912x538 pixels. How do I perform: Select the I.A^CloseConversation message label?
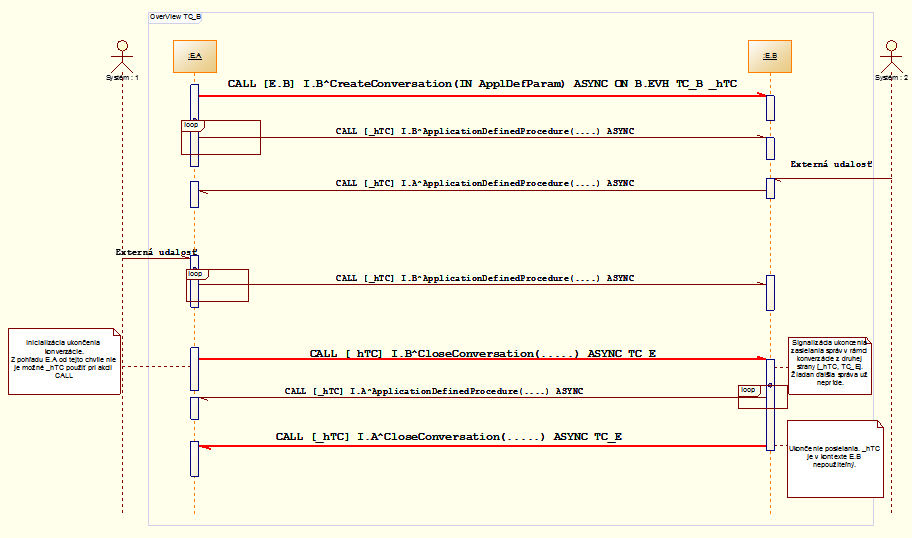449,437
